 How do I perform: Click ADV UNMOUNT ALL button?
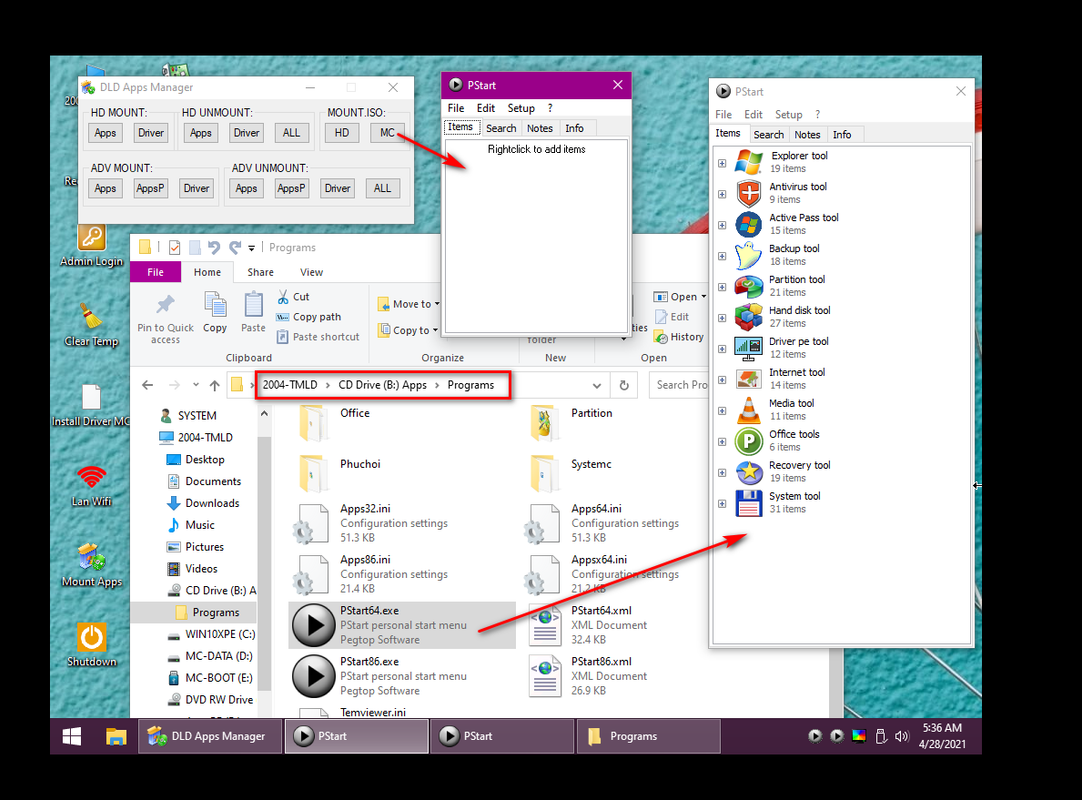[x=383, y=188]
